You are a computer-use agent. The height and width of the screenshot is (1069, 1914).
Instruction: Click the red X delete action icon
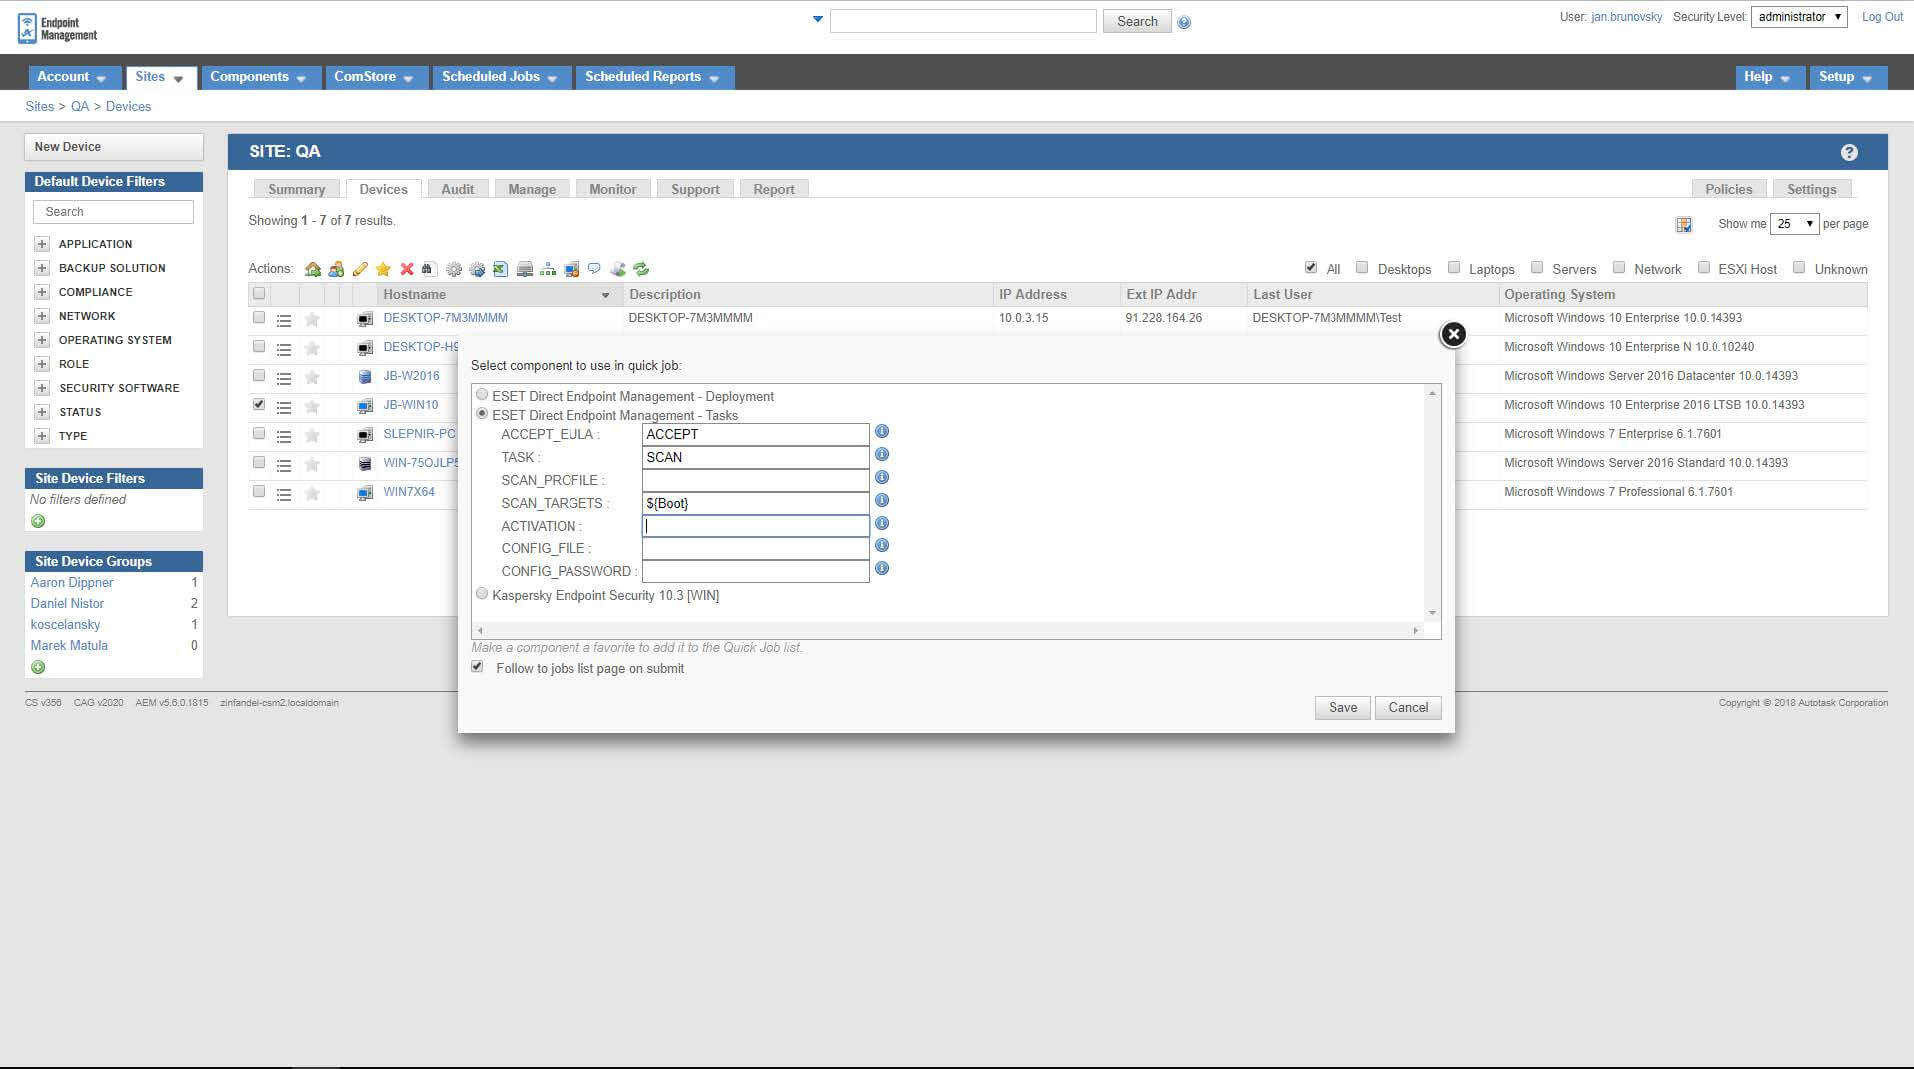point(407,269)
